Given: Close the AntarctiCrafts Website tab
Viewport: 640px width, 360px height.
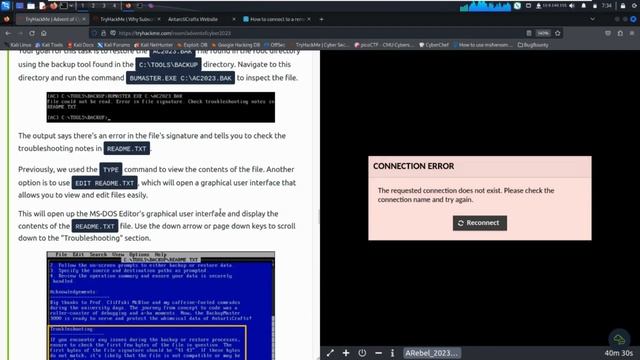Looking at the screenshot, I should pos(233,19).
